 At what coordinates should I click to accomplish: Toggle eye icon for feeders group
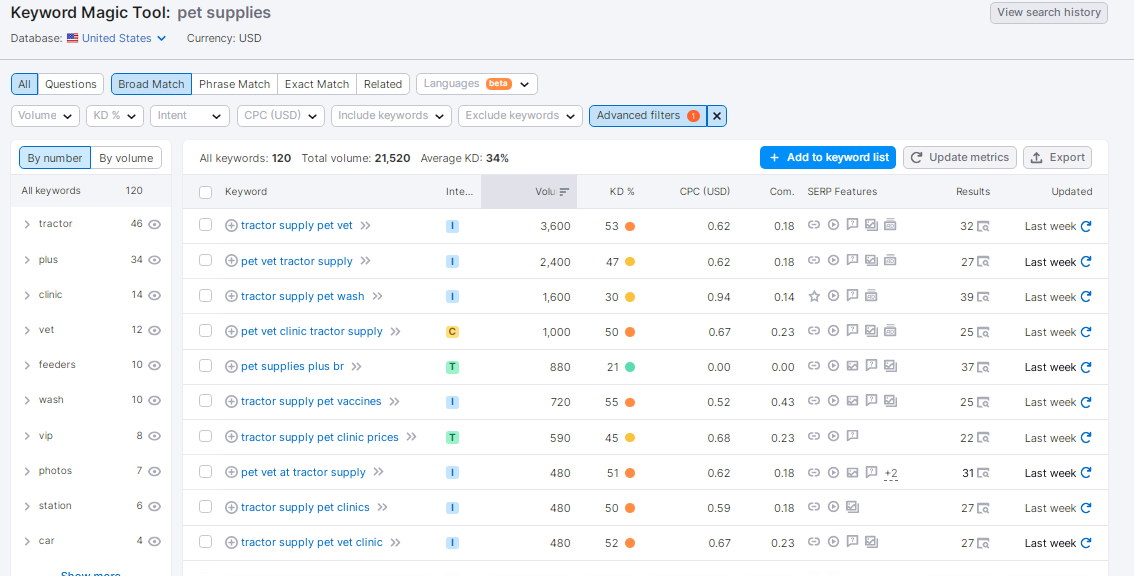154,365
